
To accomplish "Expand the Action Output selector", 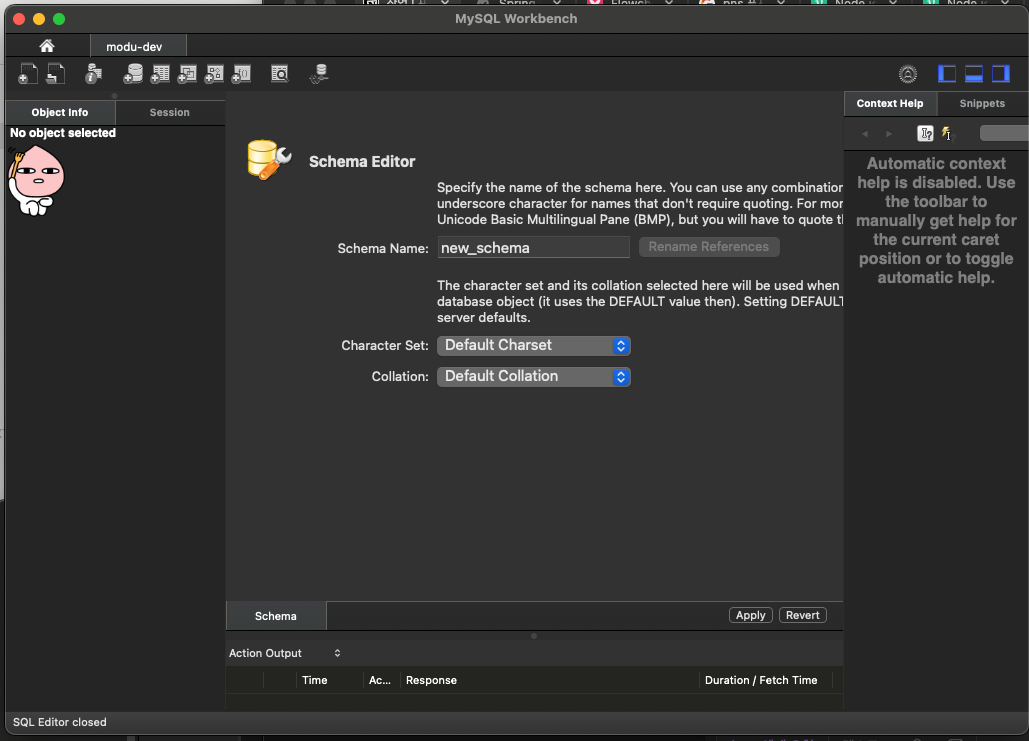I will coord(285,653).
